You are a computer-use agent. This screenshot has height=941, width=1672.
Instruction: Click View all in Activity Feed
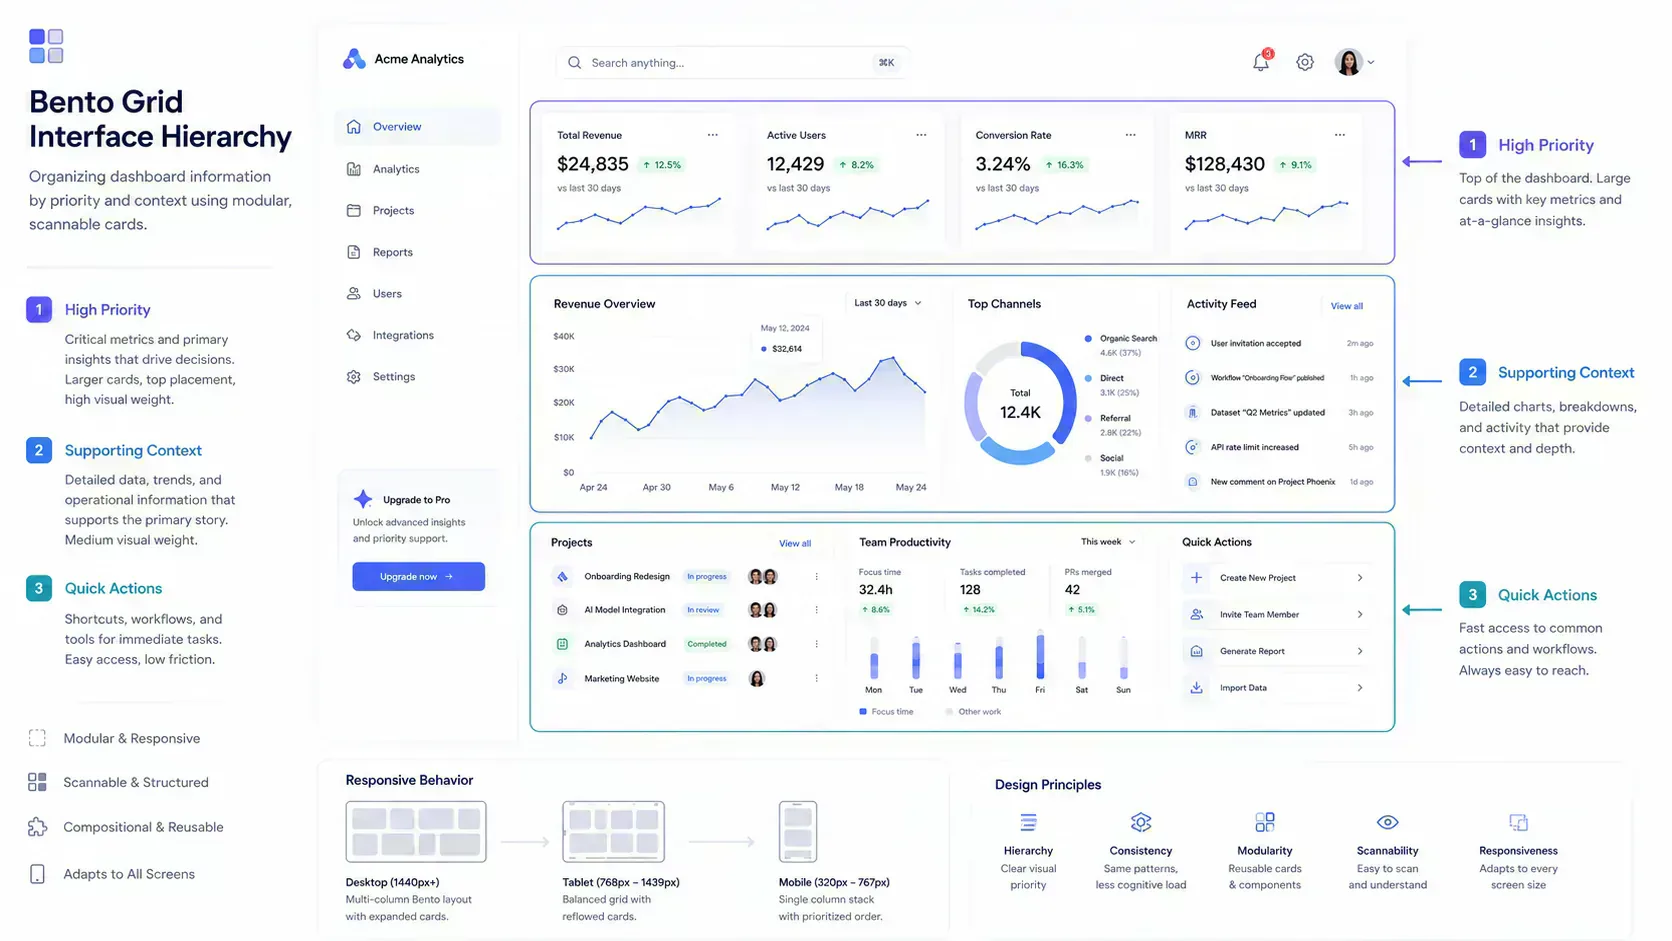click(1346, 306)
